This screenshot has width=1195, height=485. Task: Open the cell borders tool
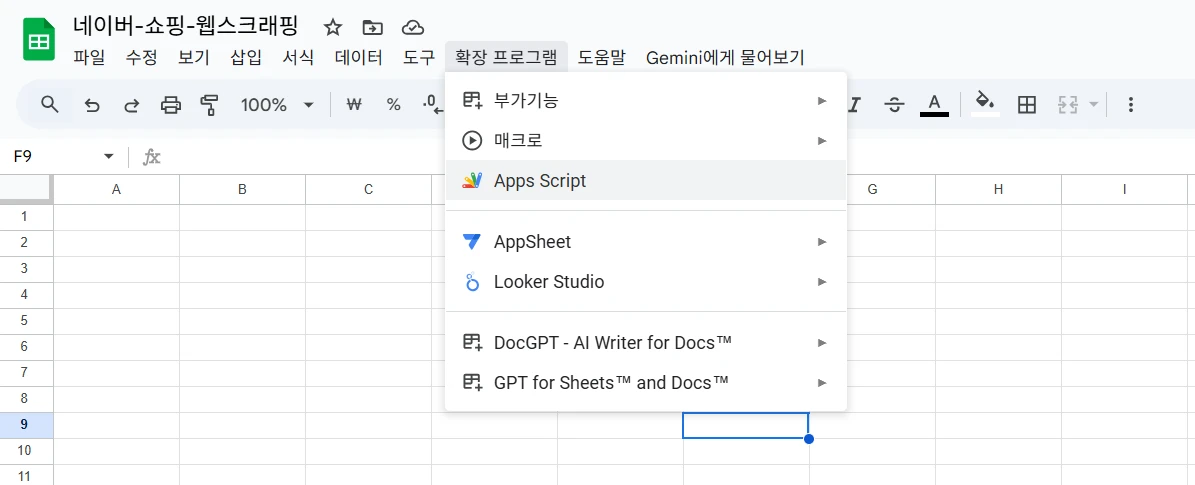tap(1026, 105)
